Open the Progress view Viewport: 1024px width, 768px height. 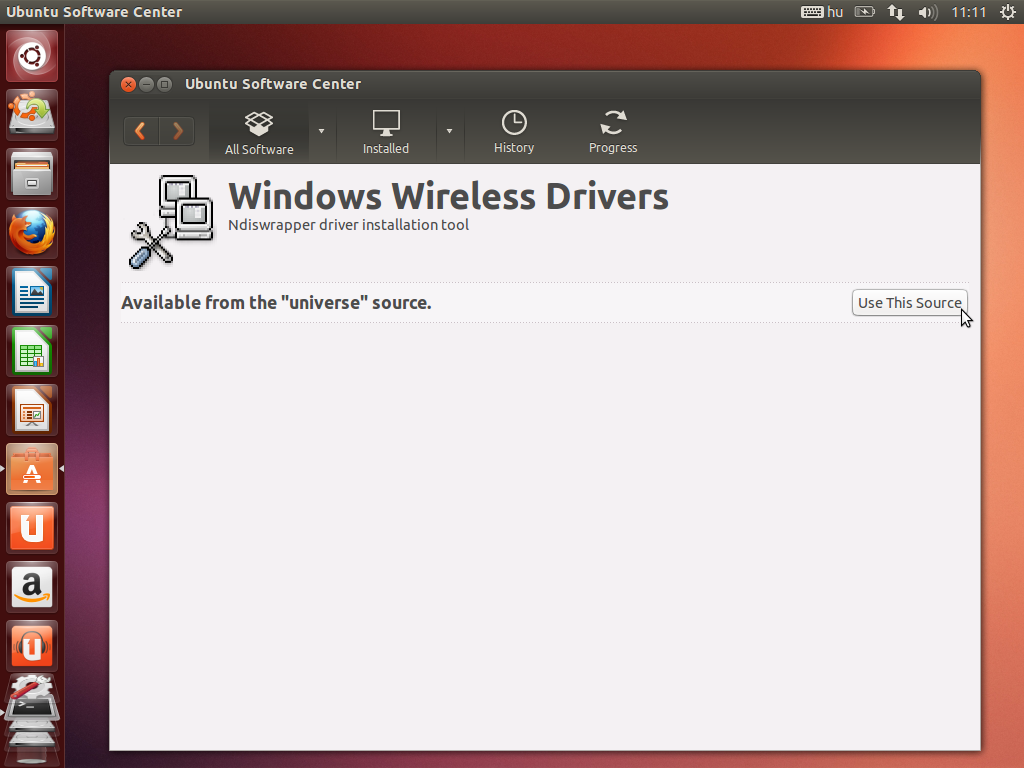tap(613, 133)
